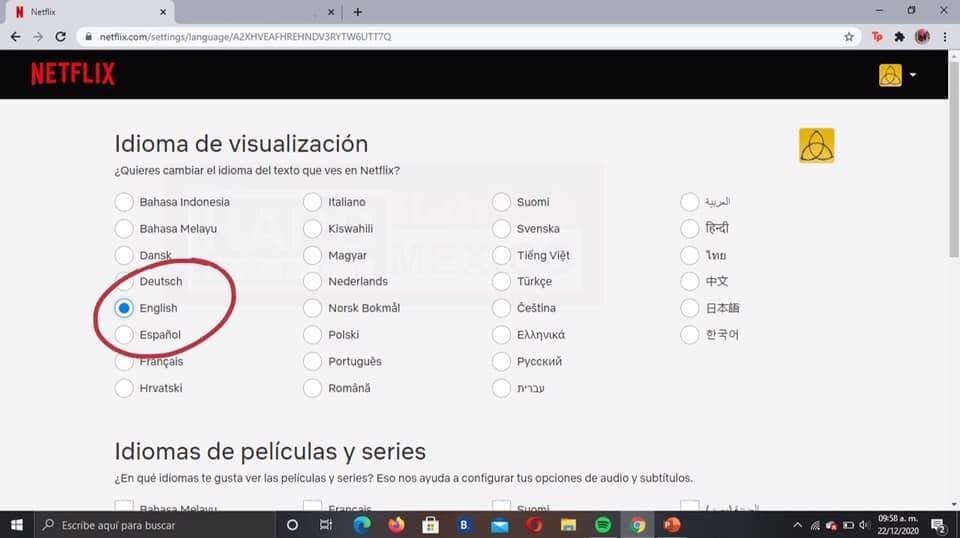The image size is (960, 538).
Task: Select the Čeština radio button
Action: (x=501, y=308)
